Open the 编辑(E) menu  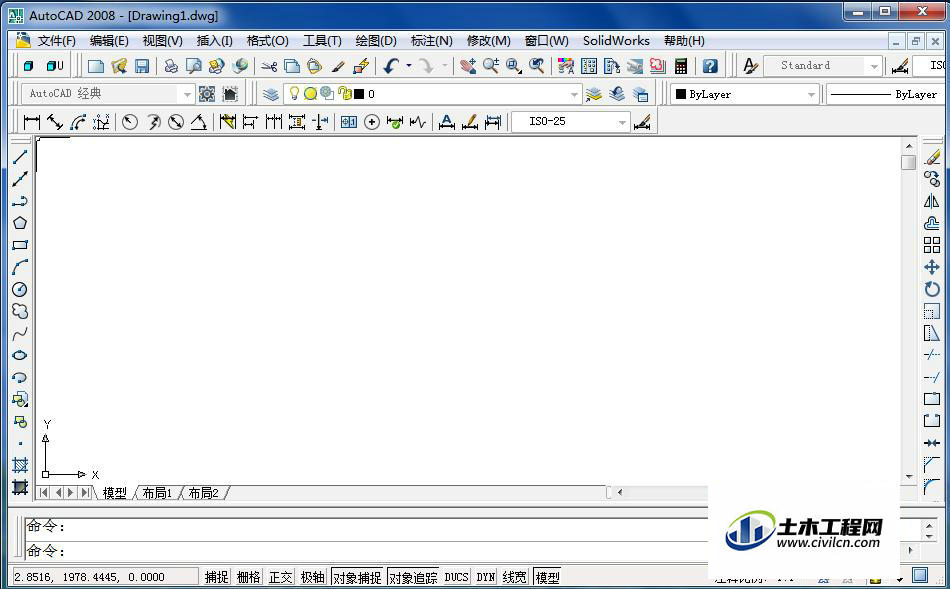tap(109, 41)
